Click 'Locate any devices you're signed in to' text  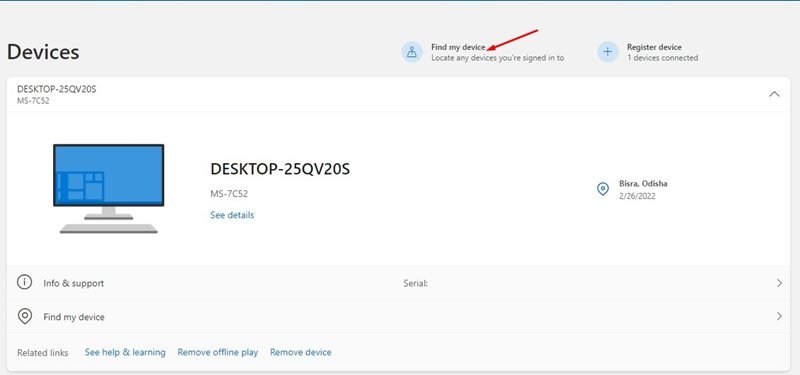pos(497,58)
